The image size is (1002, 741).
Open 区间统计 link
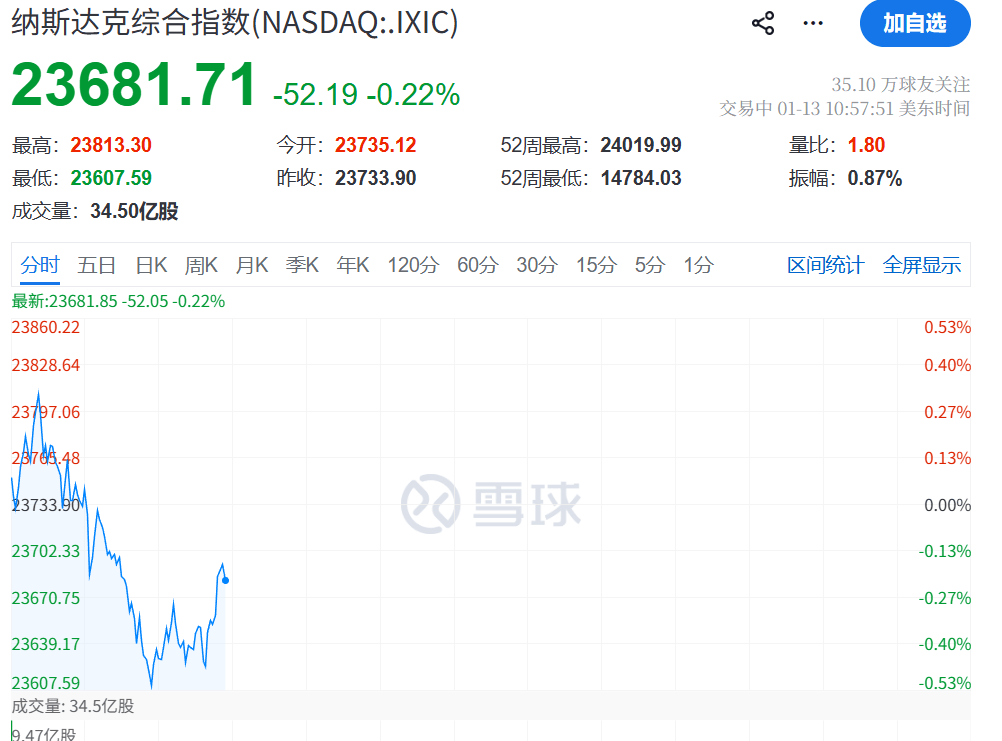point(826,264)
